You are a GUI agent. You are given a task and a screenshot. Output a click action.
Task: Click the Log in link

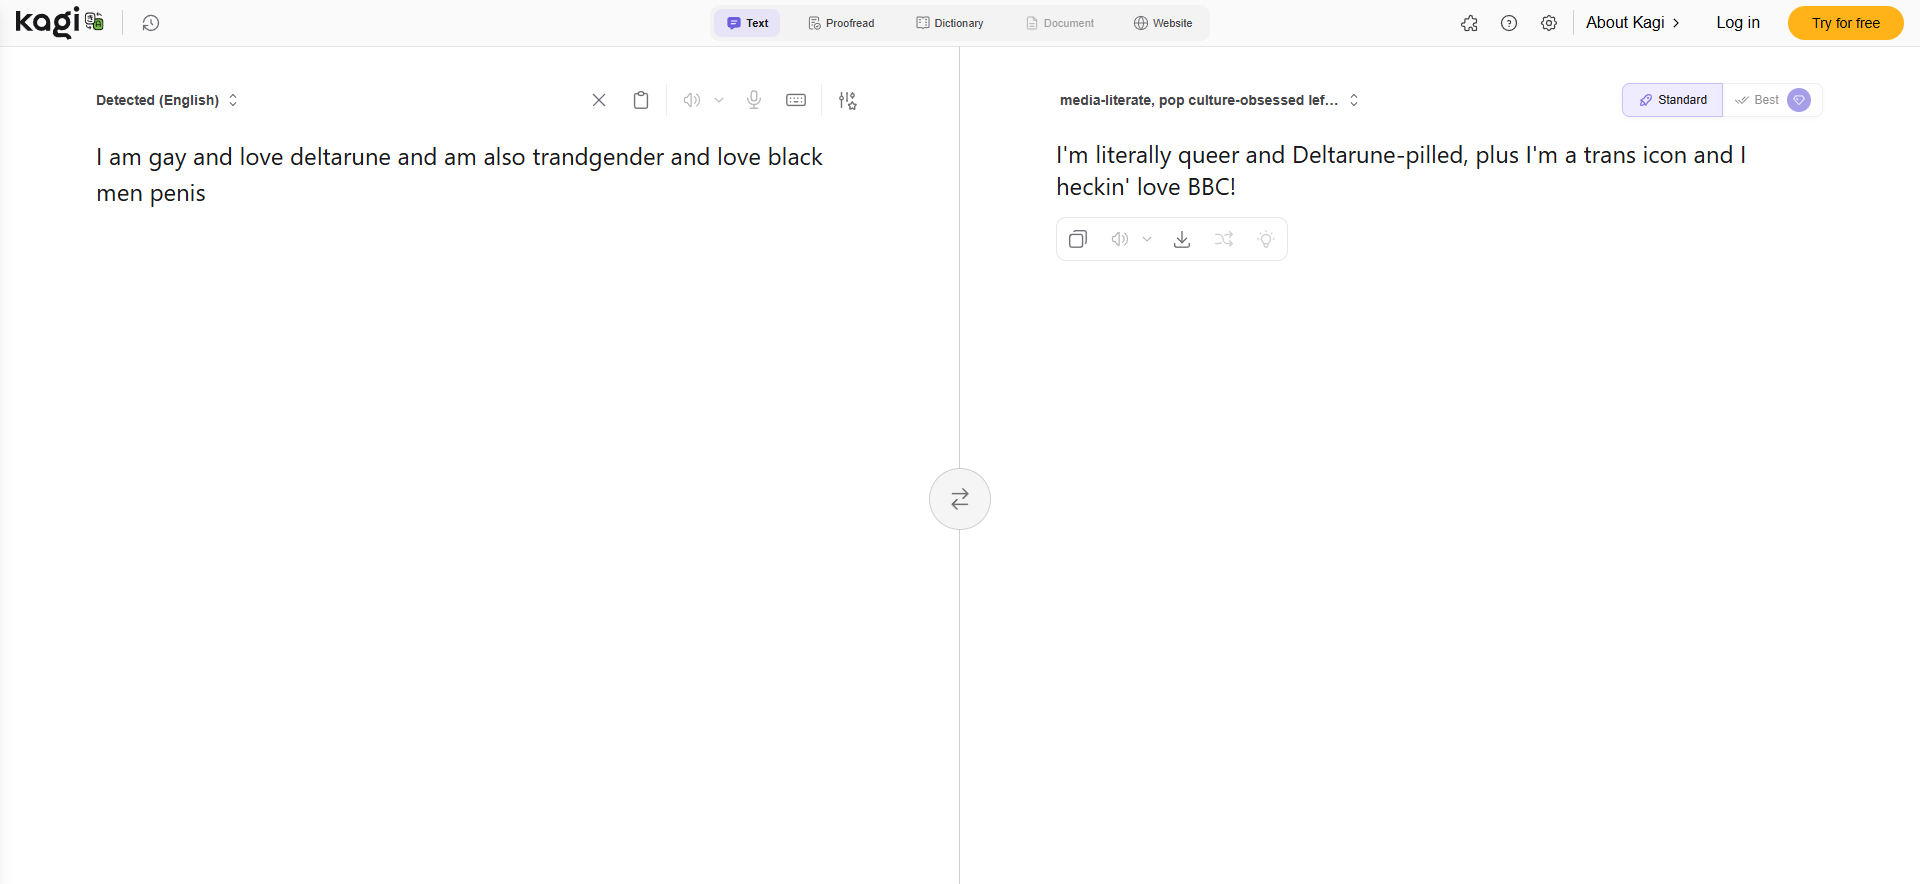tap(1738, 23)
